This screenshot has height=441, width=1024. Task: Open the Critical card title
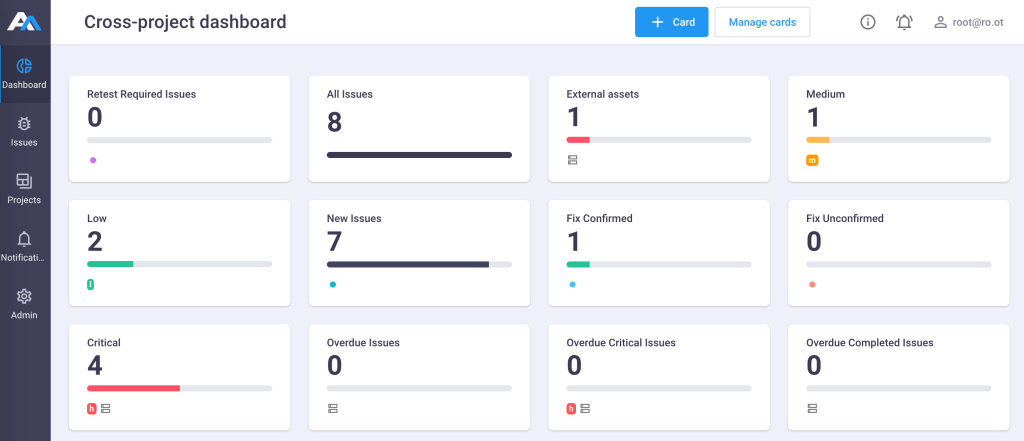tap(104, 342)
